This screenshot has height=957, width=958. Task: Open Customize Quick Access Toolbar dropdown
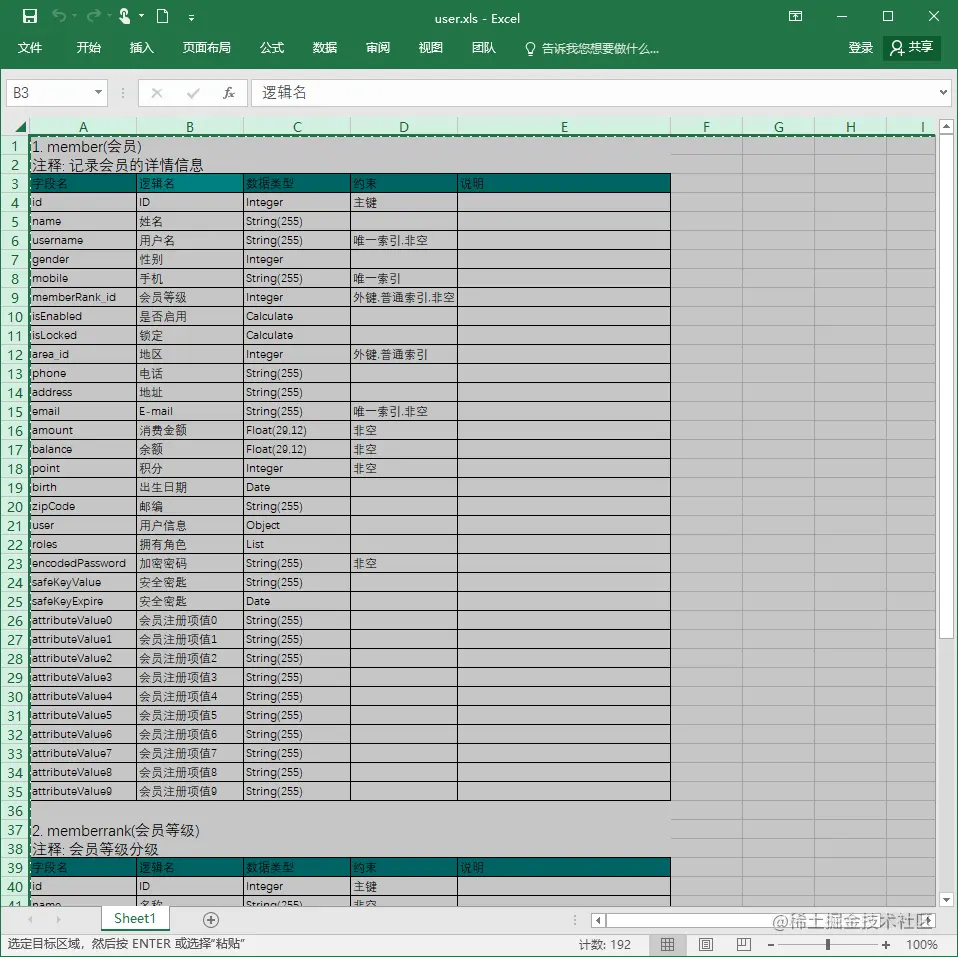(x=191, y=18)
